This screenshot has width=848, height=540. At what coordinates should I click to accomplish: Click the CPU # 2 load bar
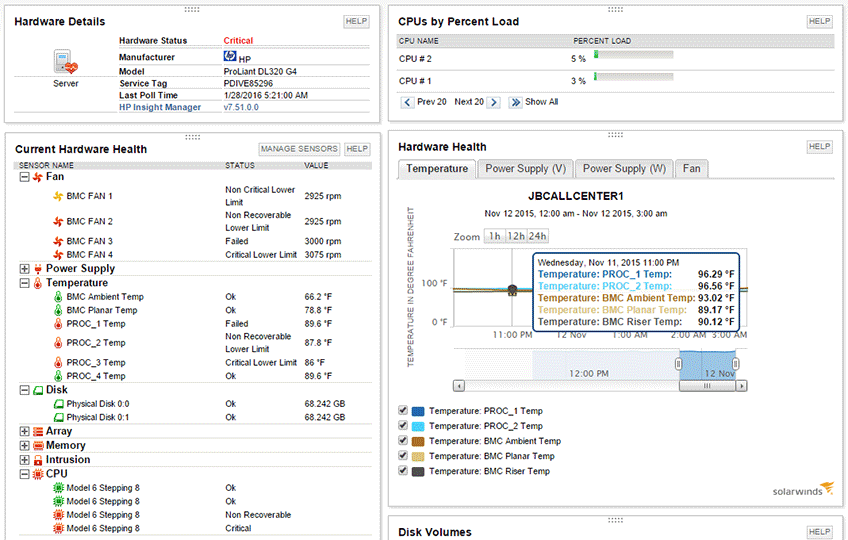point(634,55)
